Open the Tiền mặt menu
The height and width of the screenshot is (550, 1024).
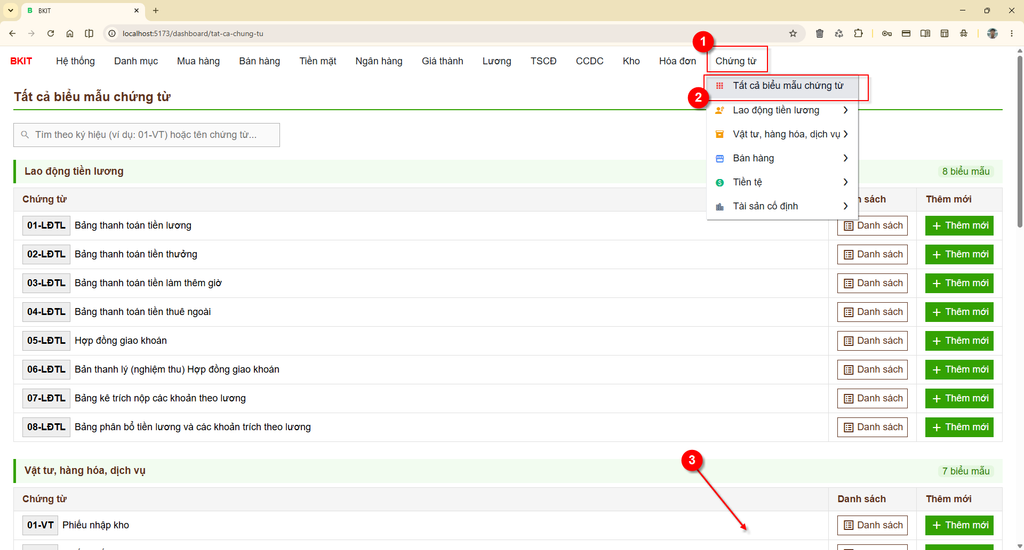[318, 61]
